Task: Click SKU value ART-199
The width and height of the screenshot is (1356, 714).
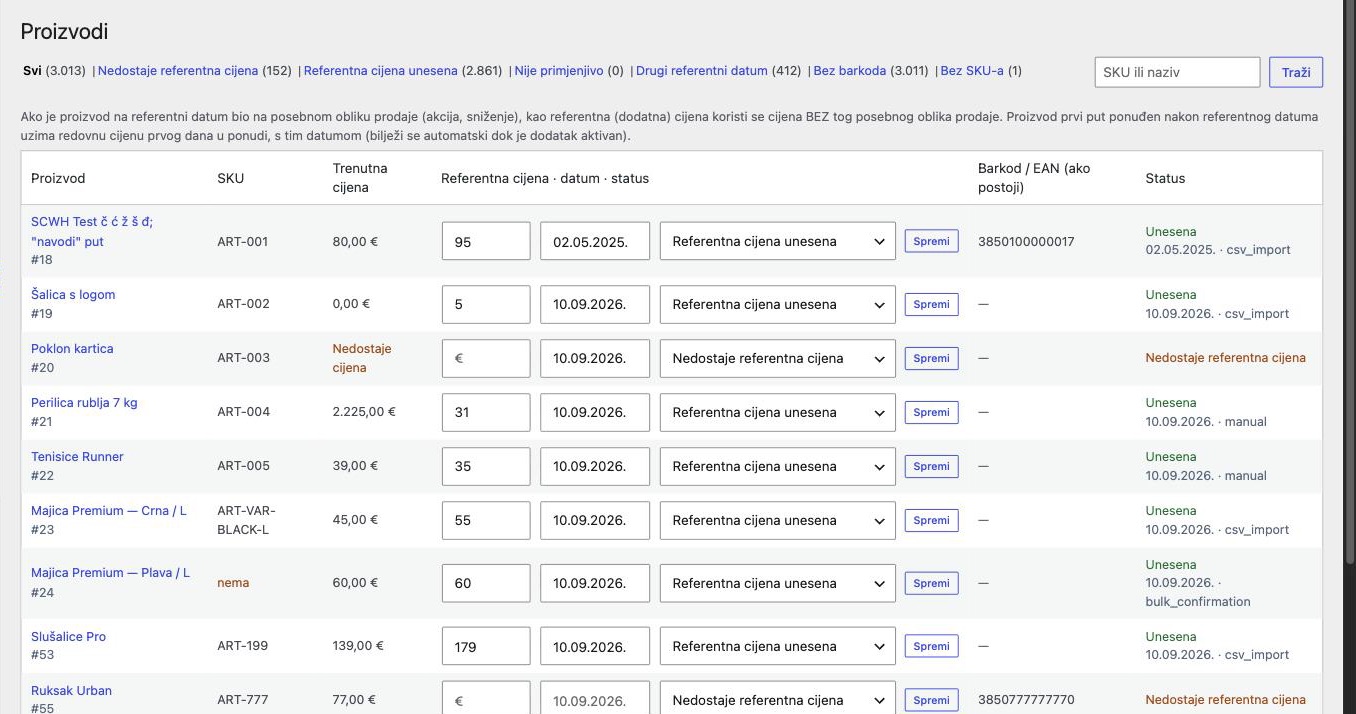Action: 243,646
